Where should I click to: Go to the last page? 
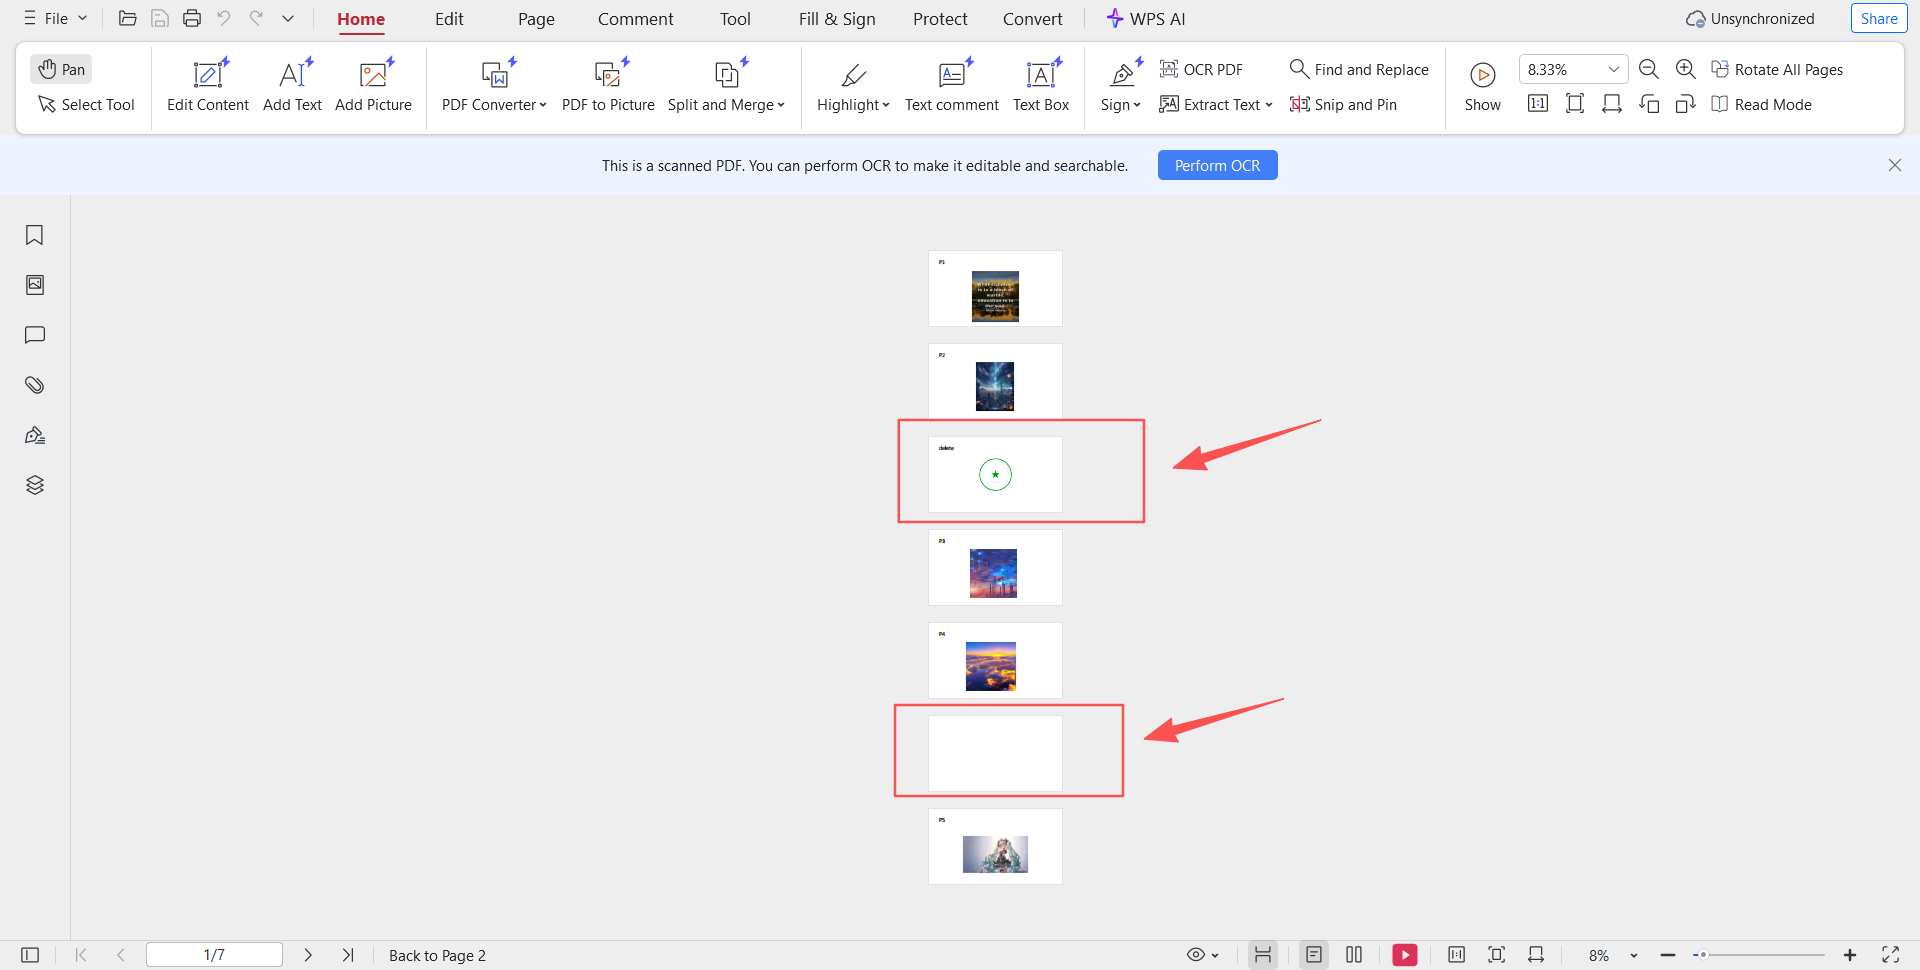[x=348, y=955]
